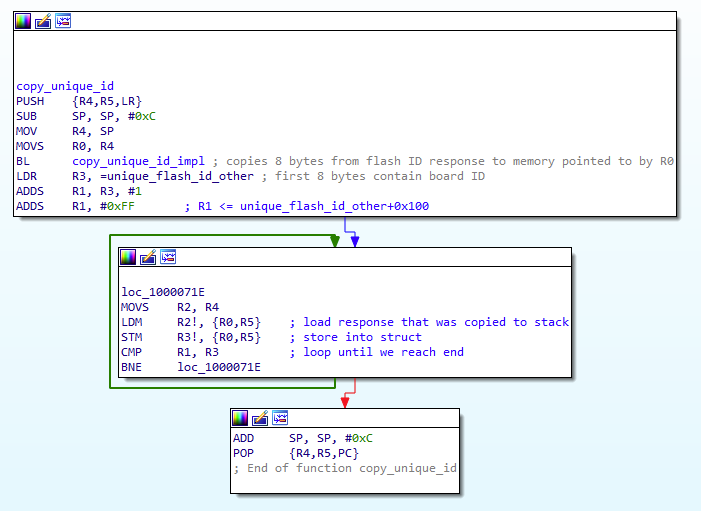Click the edit pencil icon in ADD SP block

pos(260,418)
